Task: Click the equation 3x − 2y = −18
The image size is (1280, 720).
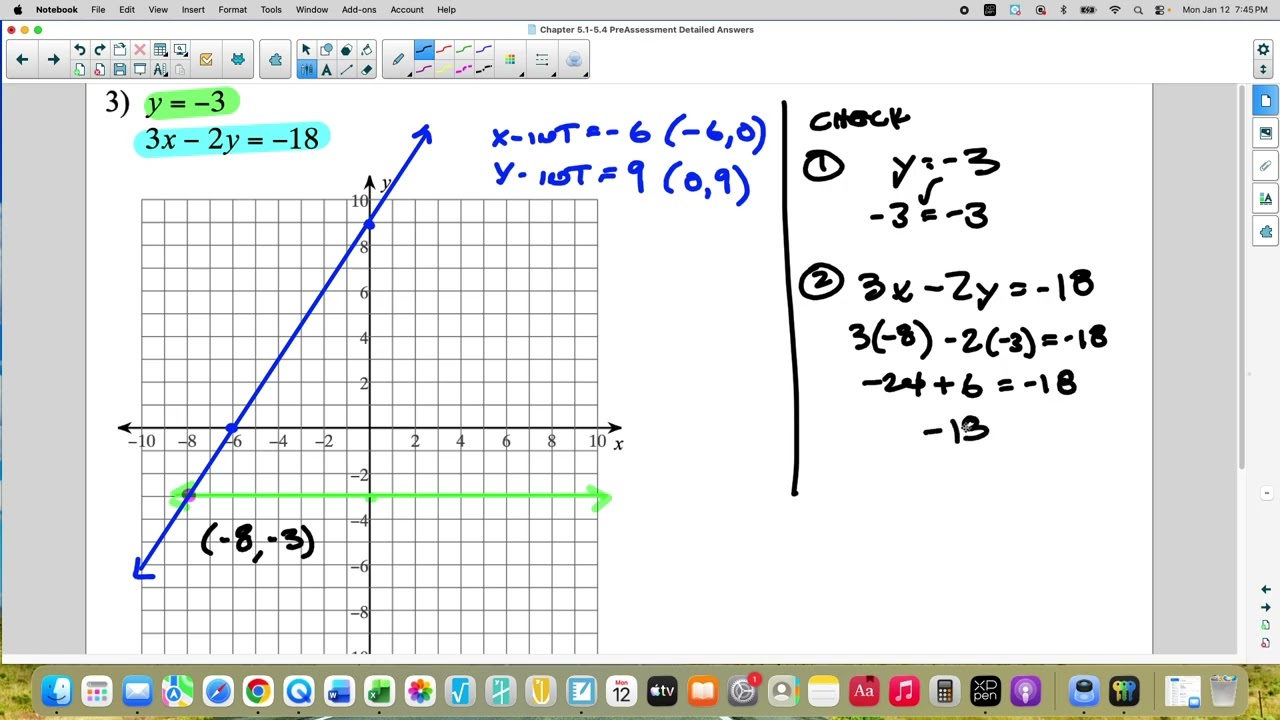Action: (232, 139)
